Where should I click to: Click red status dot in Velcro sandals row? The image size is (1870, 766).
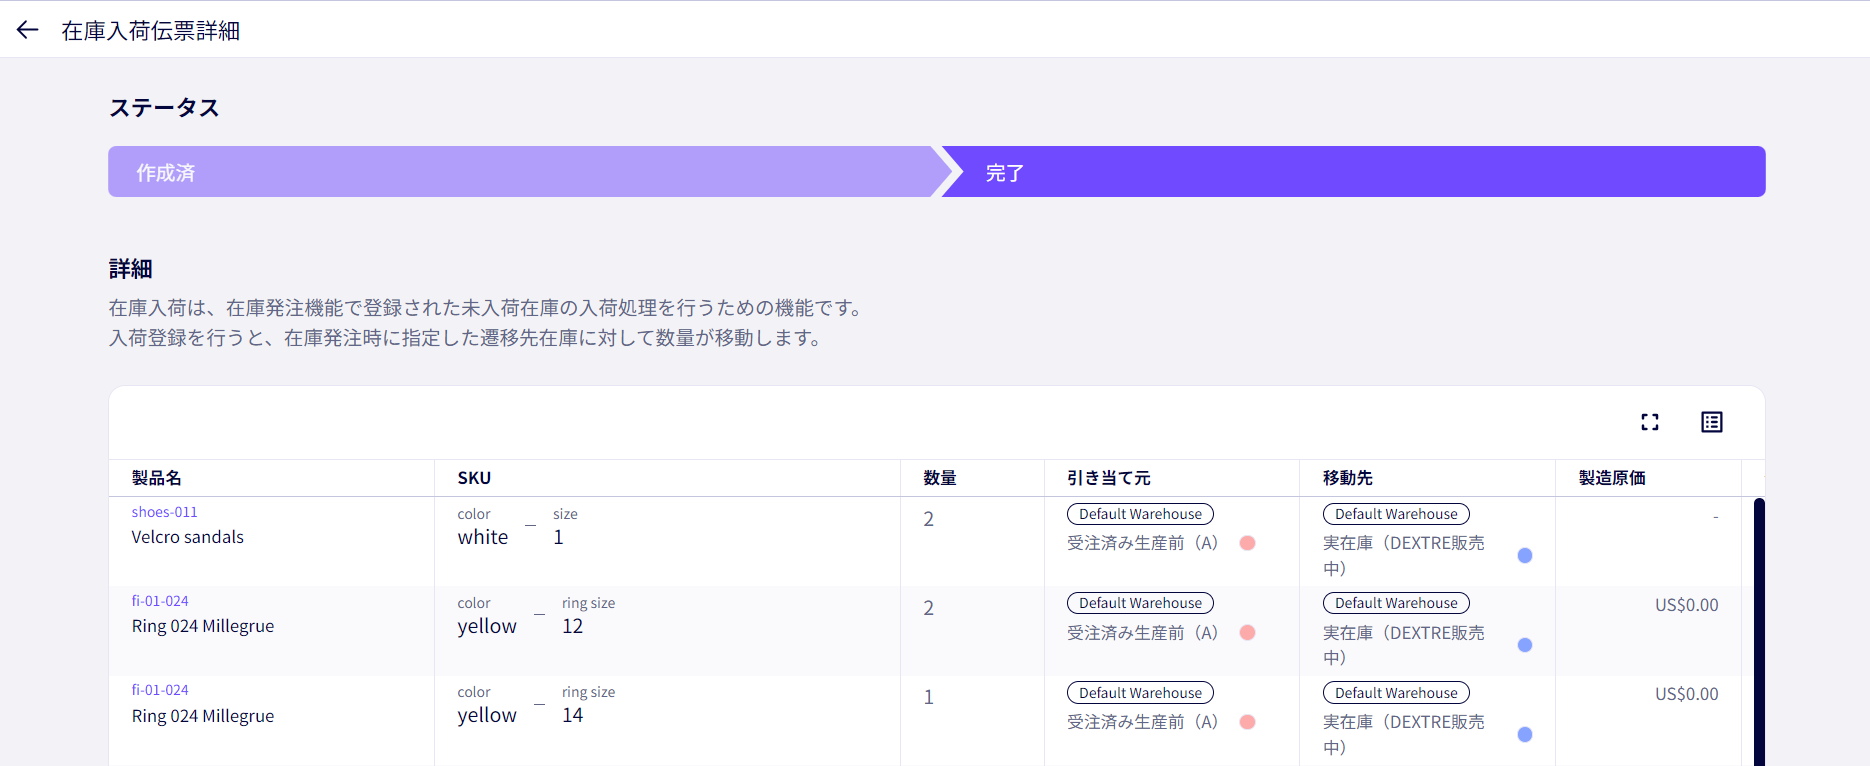click(1247, 543)
